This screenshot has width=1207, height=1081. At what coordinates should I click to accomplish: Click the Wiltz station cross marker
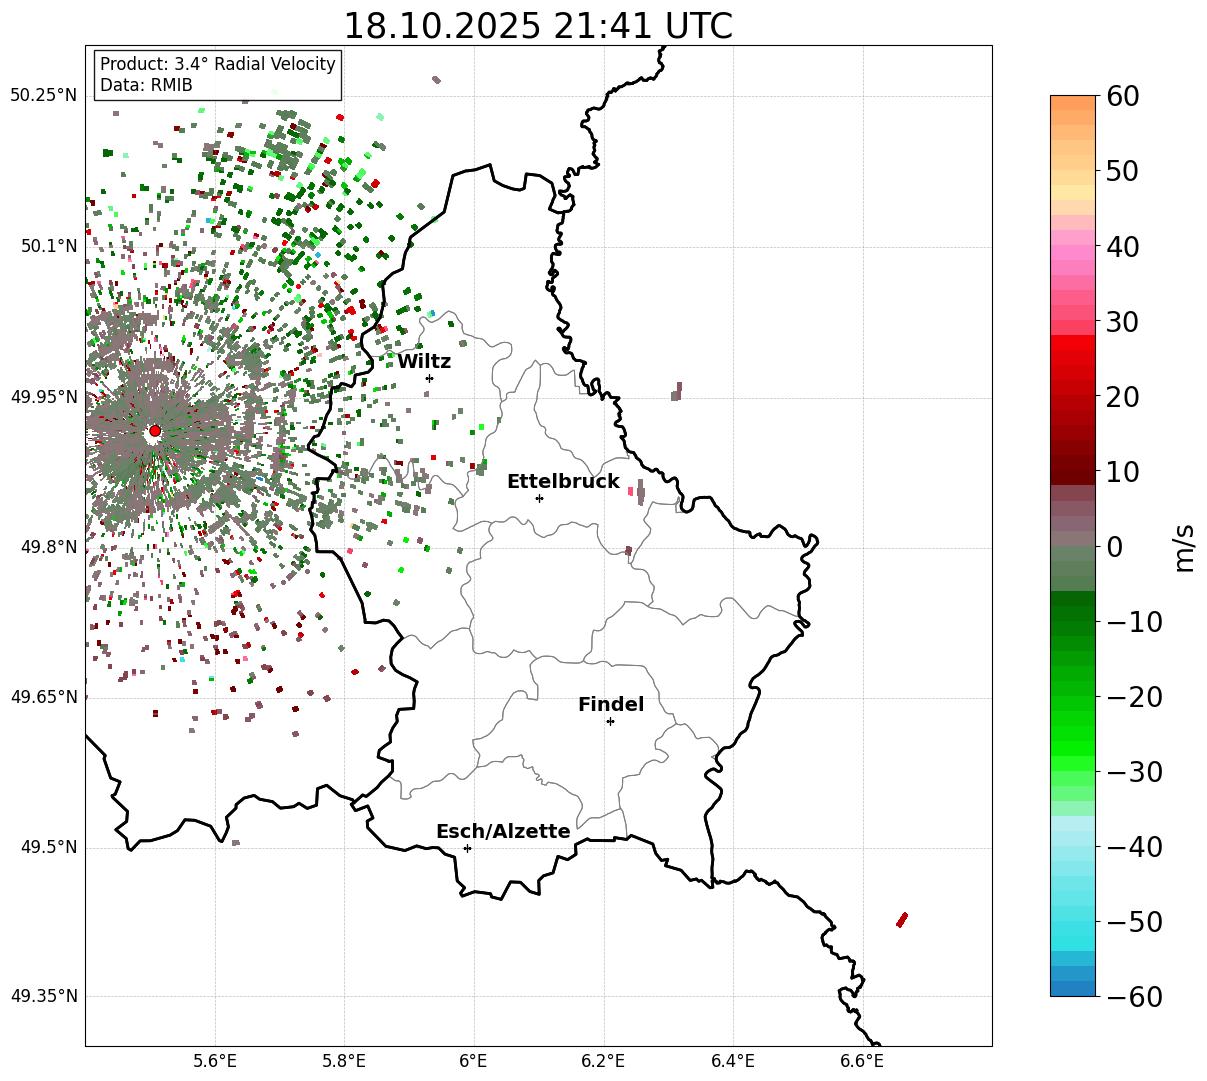[429, 378]
